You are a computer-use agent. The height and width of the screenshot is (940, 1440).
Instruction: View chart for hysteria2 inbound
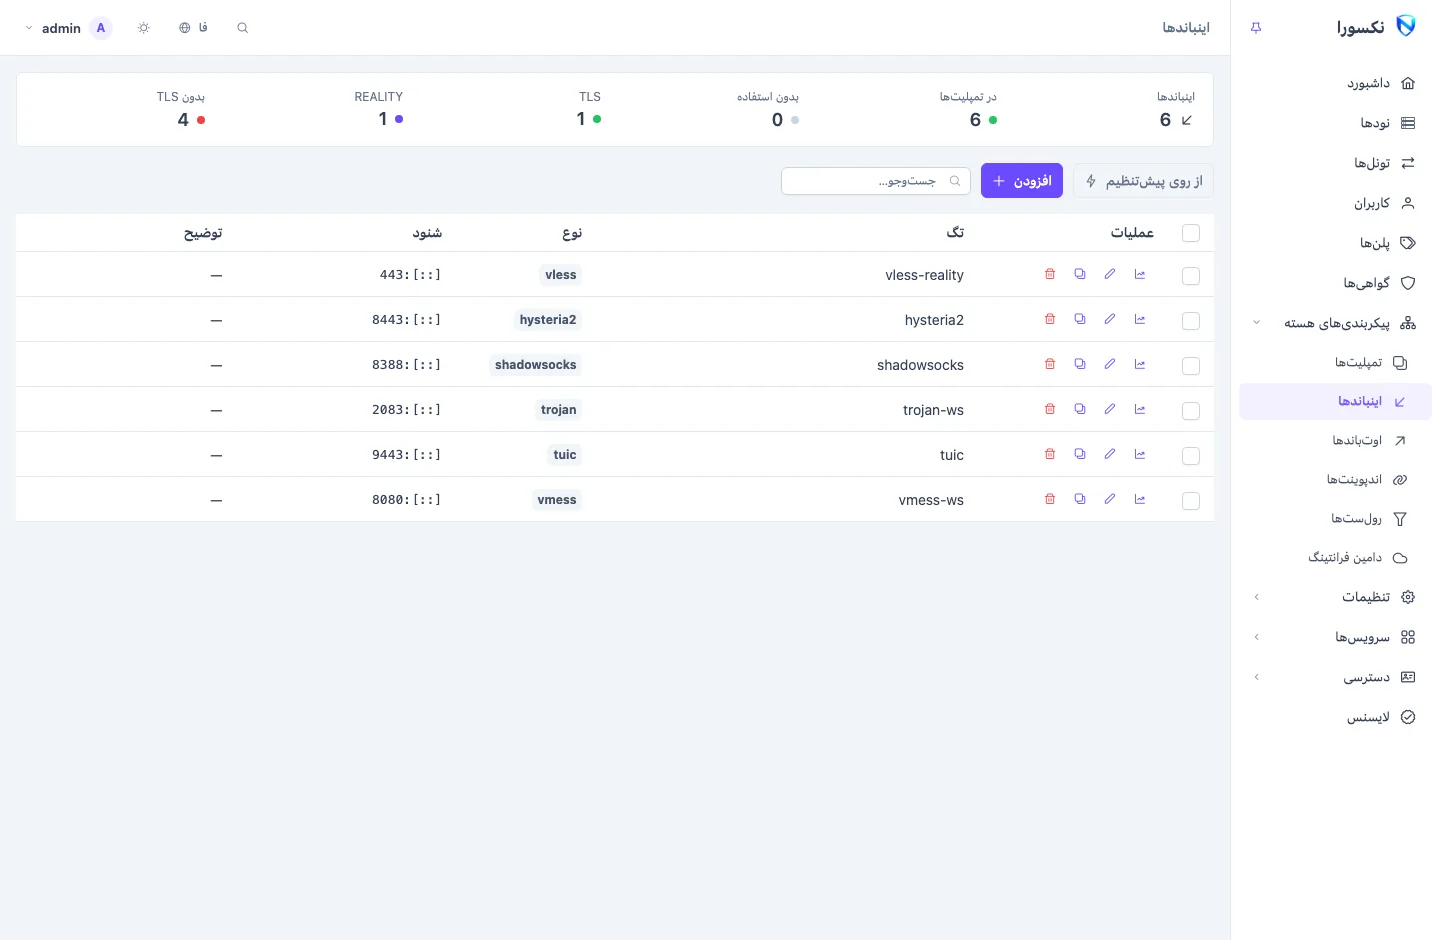pyautogui.click(x=1140, y=319)
